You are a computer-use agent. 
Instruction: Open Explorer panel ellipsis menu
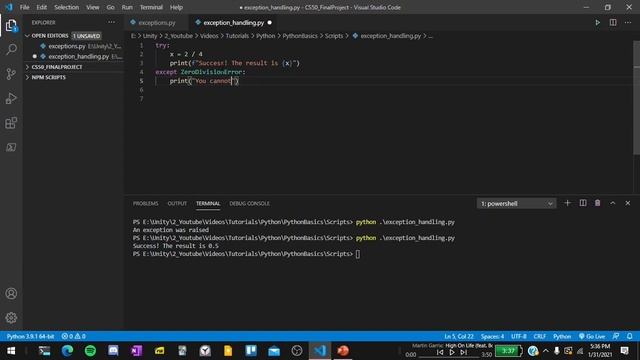coord(111,22)
